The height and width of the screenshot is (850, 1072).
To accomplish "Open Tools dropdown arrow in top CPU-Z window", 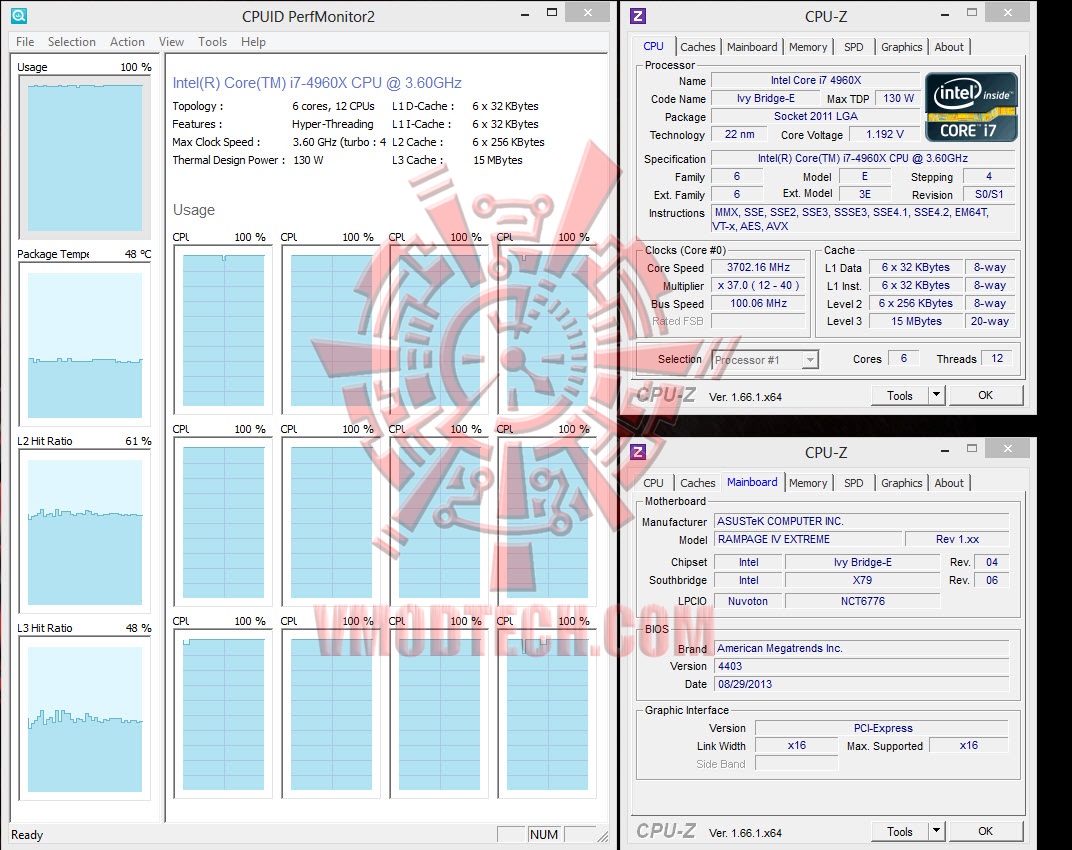I will point(937,395).
